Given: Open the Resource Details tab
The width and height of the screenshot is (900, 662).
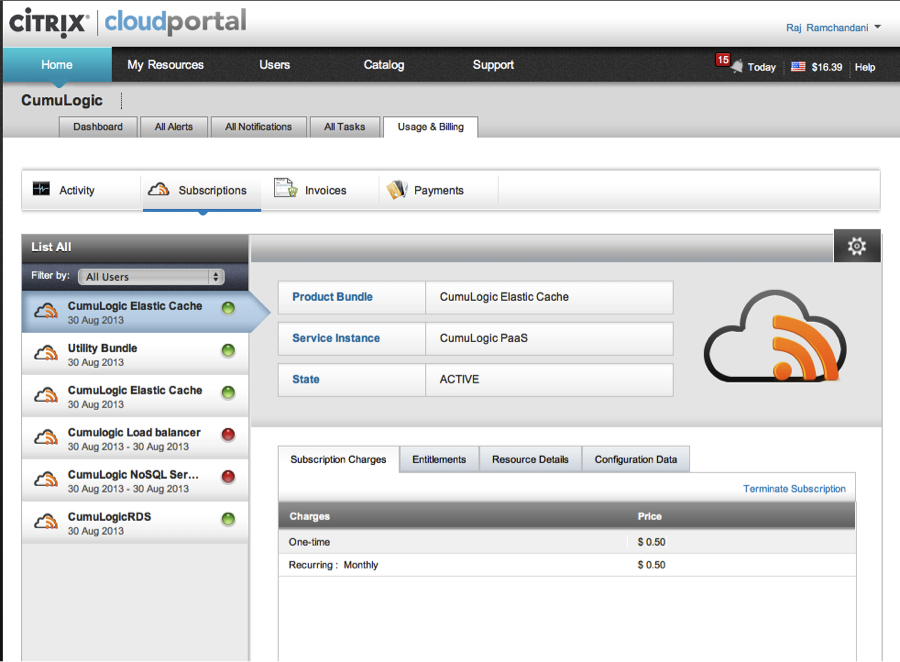Looking at the screenshot, I should pyautogui.click(x=530, y=459).
